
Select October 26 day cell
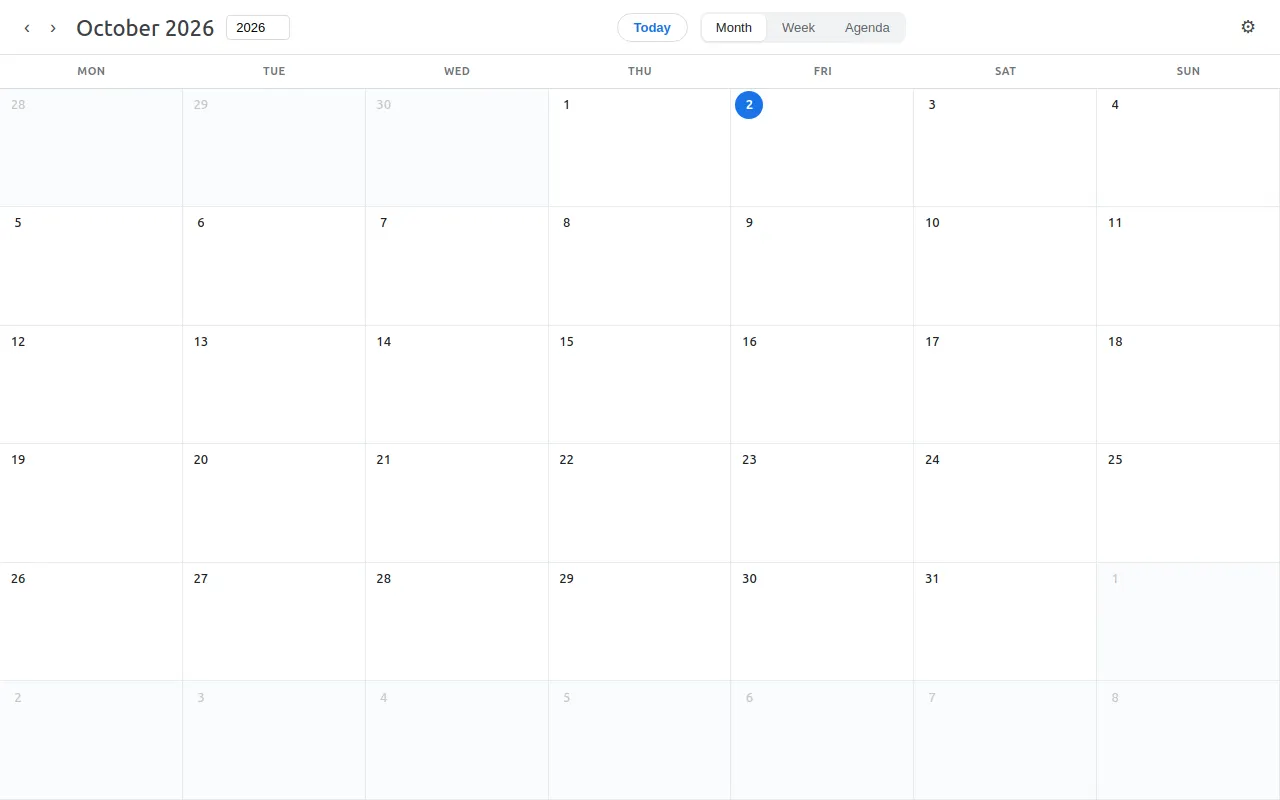[x=91, y=622]
